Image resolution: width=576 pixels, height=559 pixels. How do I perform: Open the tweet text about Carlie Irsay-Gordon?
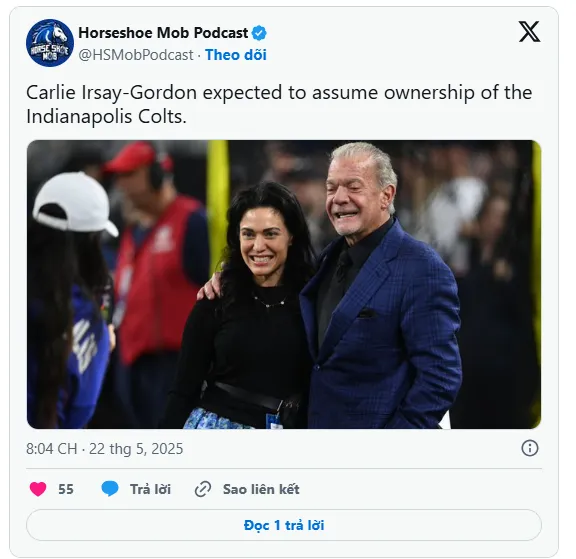279,105
